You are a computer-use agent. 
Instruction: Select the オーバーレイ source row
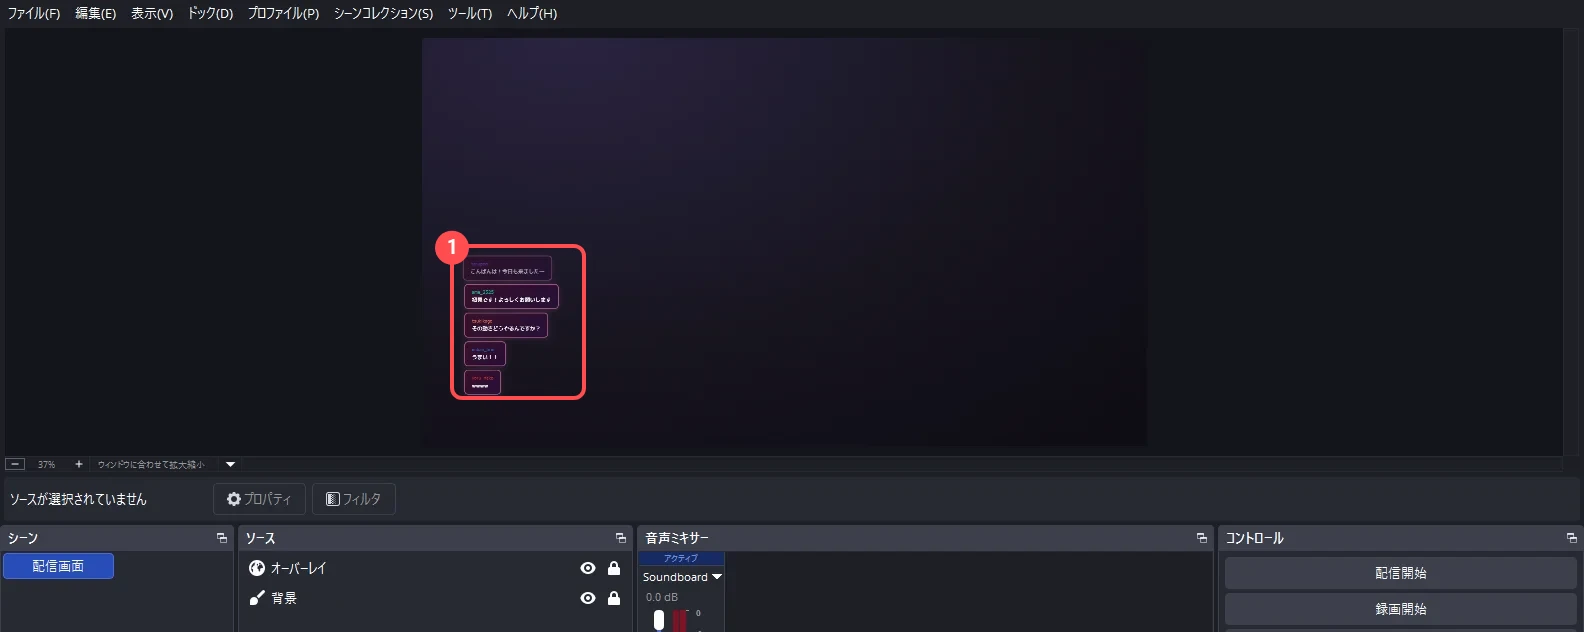435,568
